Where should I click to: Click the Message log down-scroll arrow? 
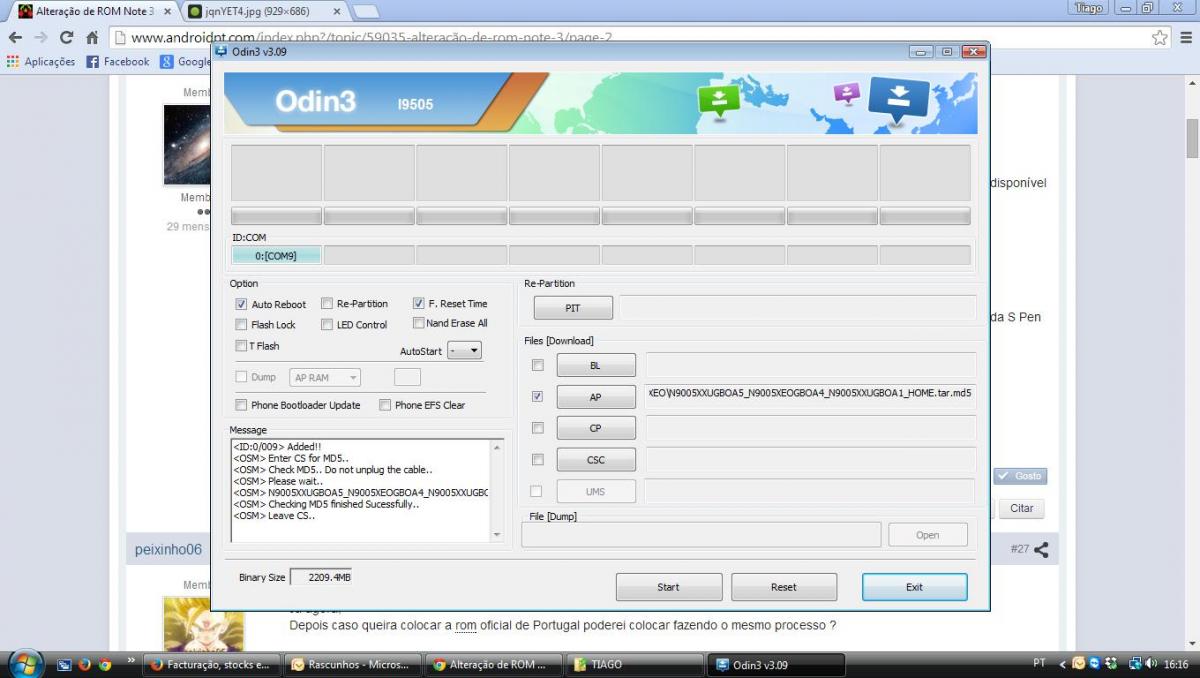click(497, 535)
